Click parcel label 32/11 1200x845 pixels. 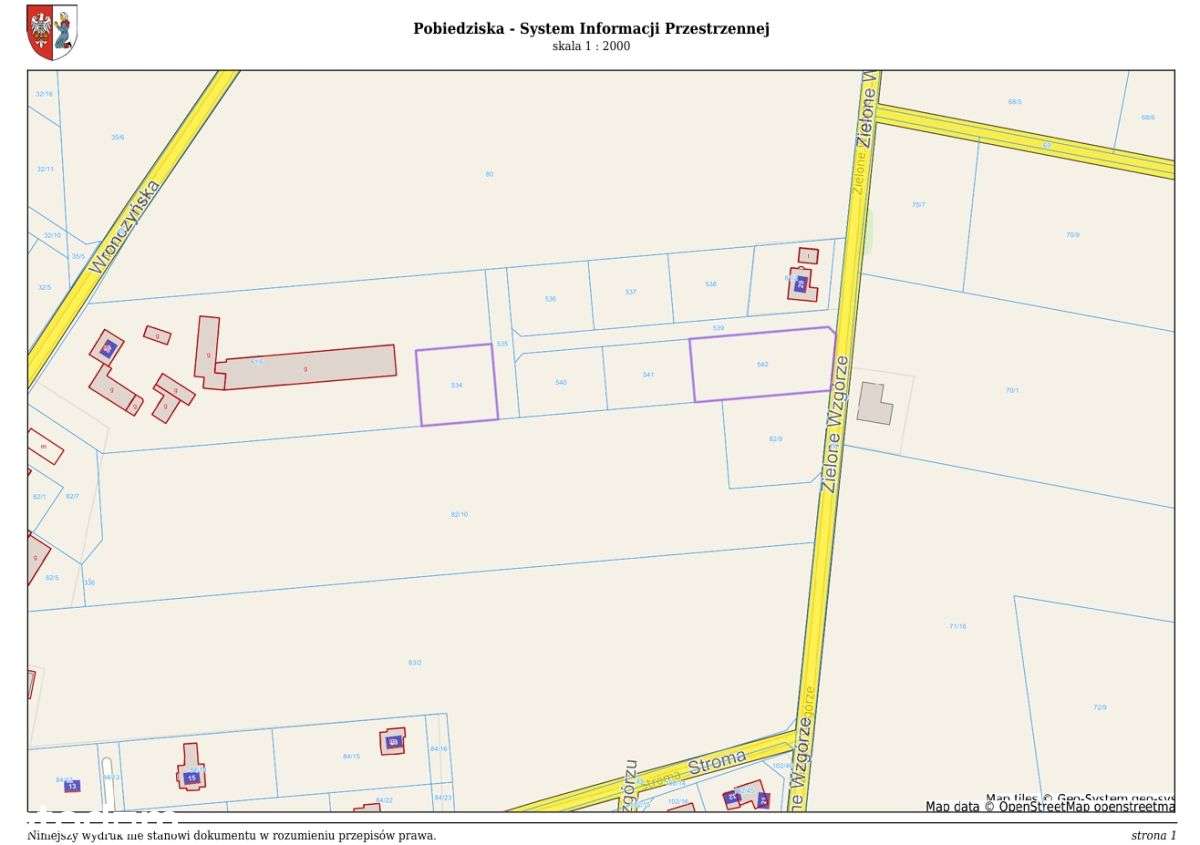click(x=45, y=169)
